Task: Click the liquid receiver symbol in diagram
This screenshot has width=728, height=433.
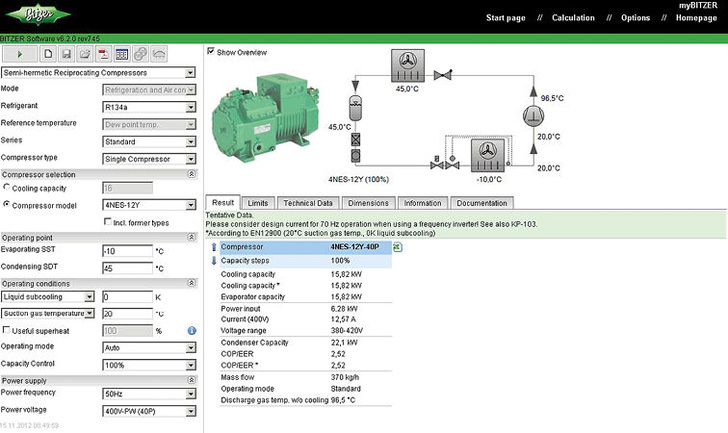Action: [x=355, y=108]
